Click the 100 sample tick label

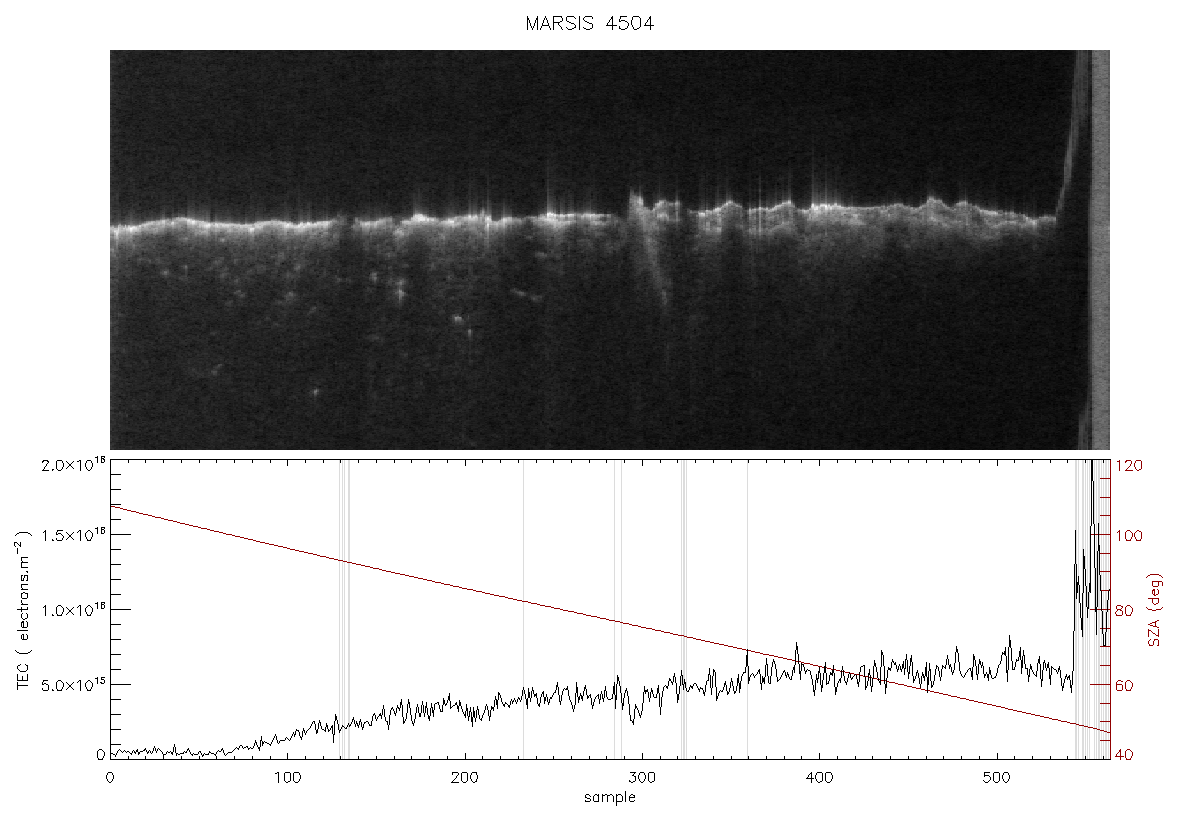[x=287, y=777]
